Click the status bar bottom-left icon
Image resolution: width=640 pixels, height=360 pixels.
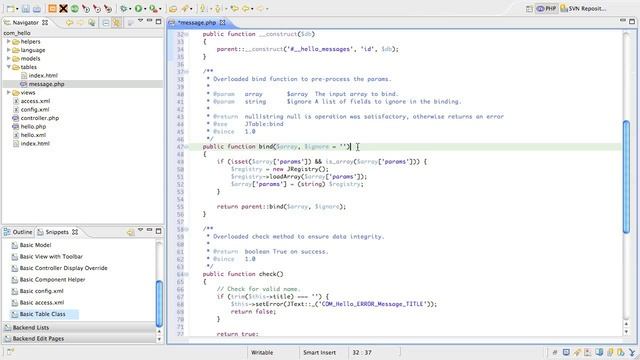[x=10, y=351]
